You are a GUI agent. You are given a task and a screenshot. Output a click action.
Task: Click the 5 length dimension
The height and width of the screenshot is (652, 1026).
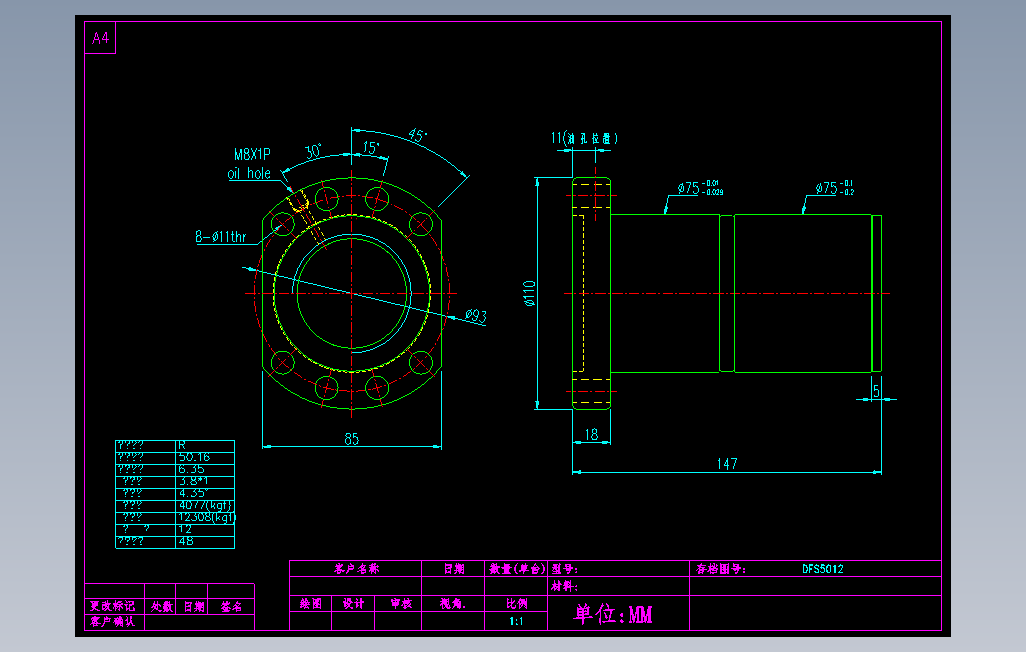876,391
